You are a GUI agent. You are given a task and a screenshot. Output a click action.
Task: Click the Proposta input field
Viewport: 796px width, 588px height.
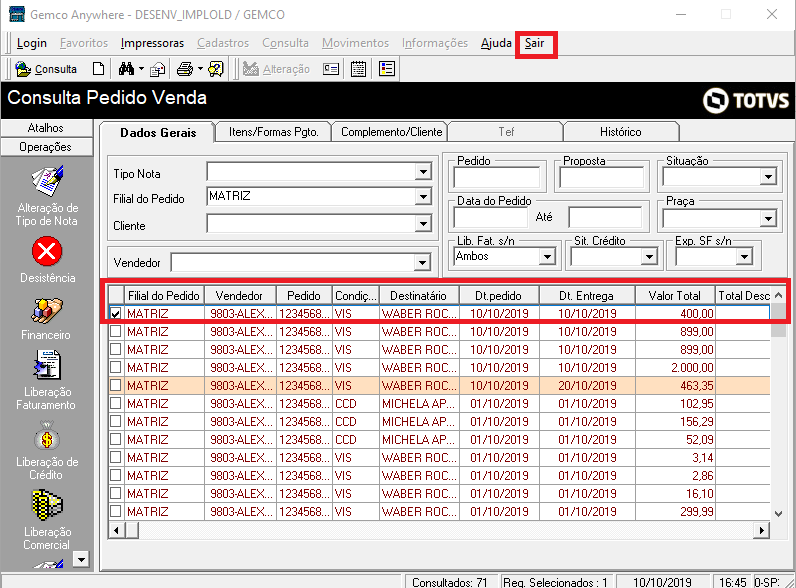tap(602, 178)
